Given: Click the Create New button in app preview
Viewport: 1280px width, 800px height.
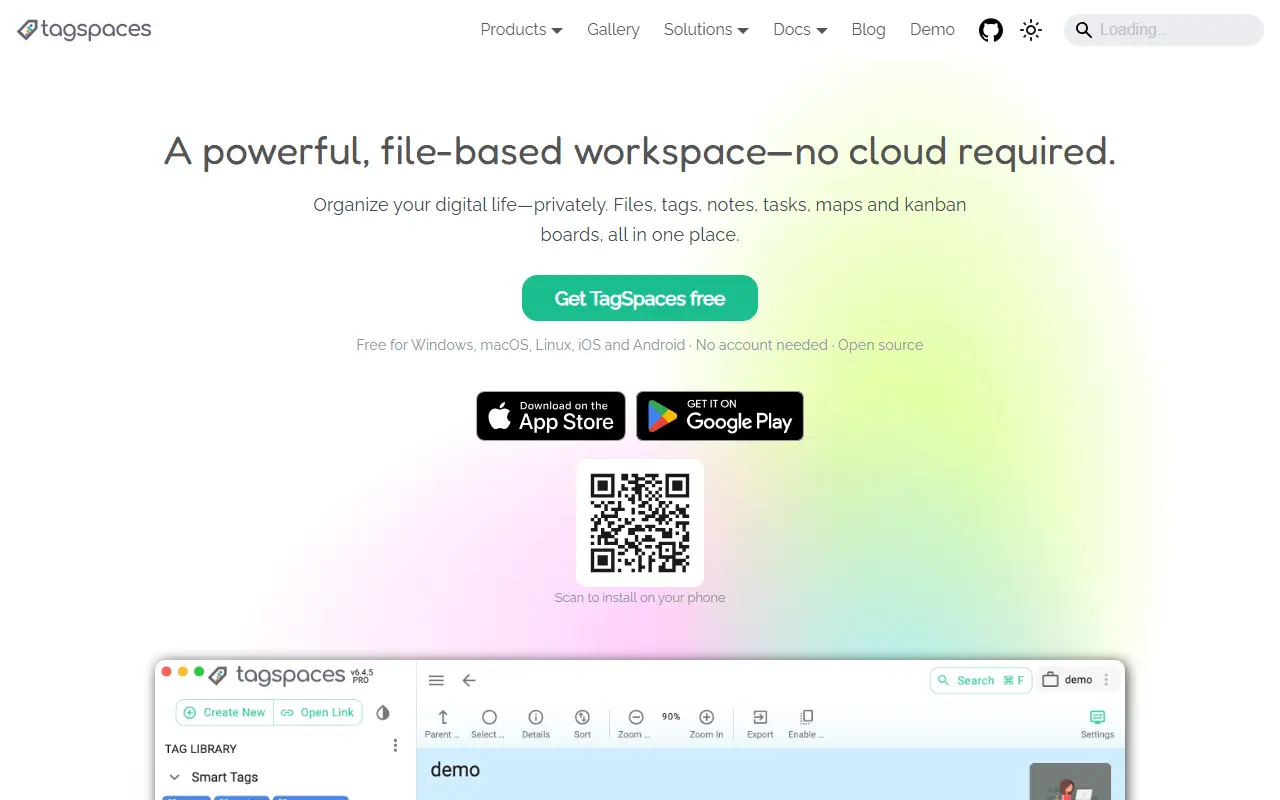Looking at the screenshot, I should coord(225,712).
